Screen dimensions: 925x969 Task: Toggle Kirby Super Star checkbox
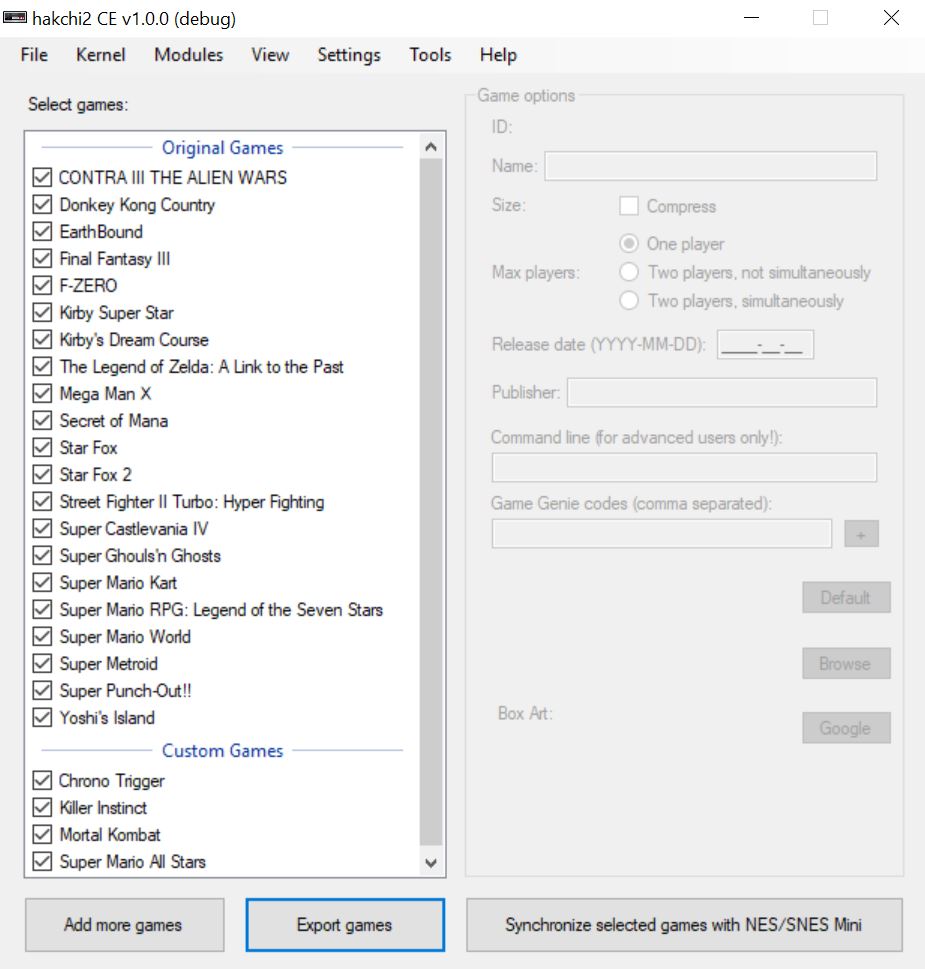(x=42, y=313)
